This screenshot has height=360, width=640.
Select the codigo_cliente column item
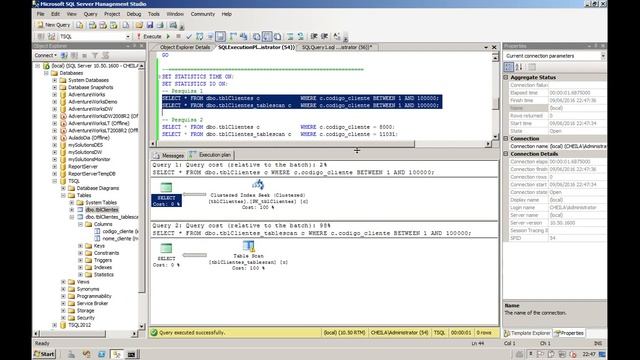coord(120,231)
